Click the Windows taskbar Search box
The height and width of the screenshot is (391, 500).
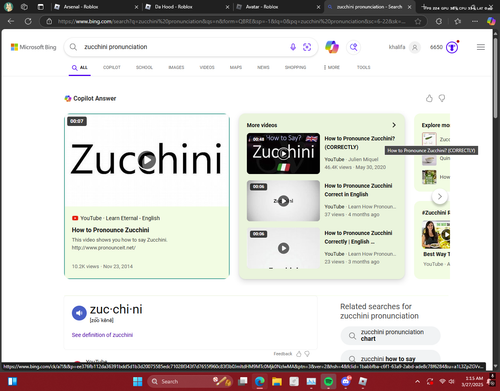[x=189, y=381]
